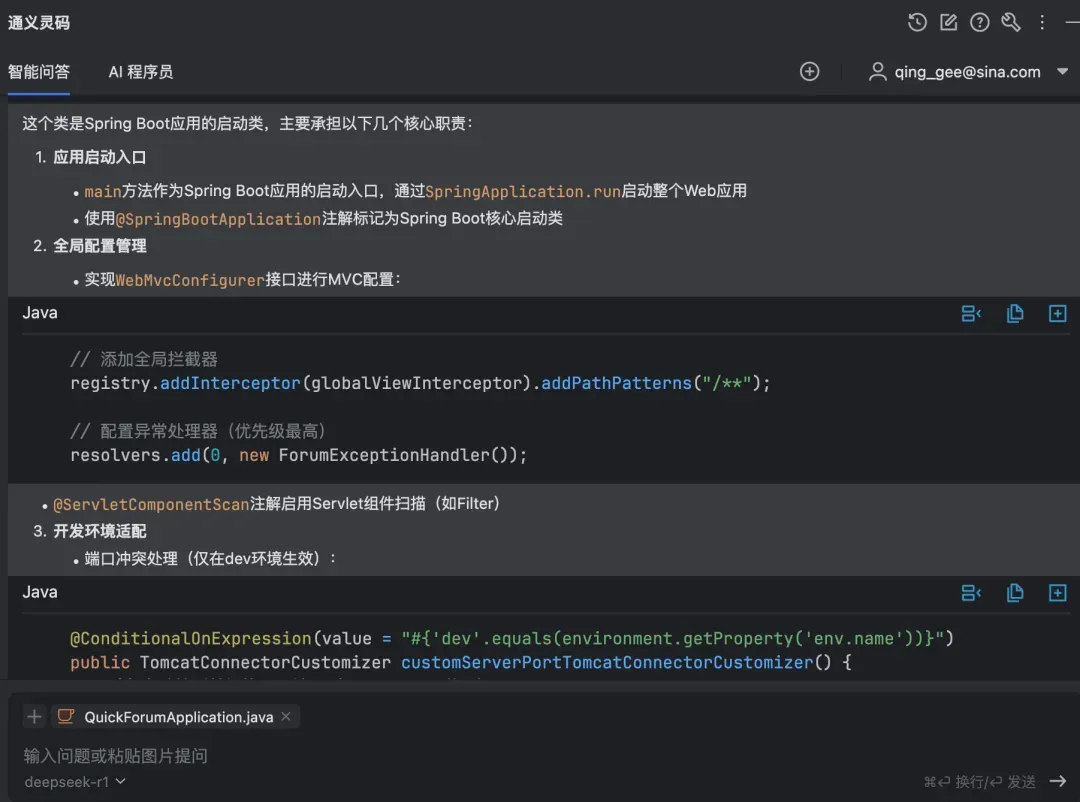Send the message with arrow button
The image size is (1080, 802).
[x=1058, y=781]
